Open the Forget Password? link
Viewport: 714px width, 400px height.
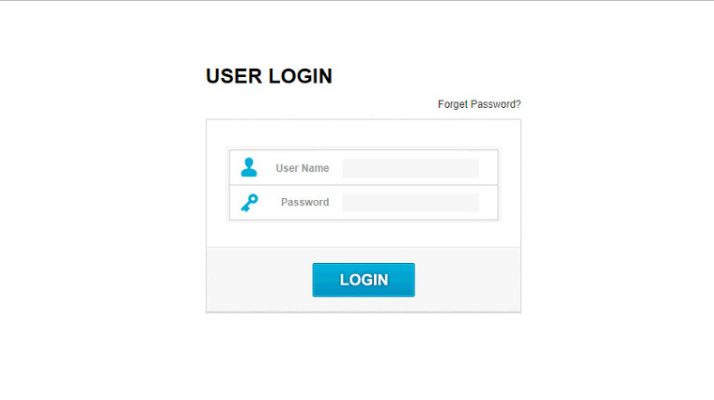tap(479, 104)
